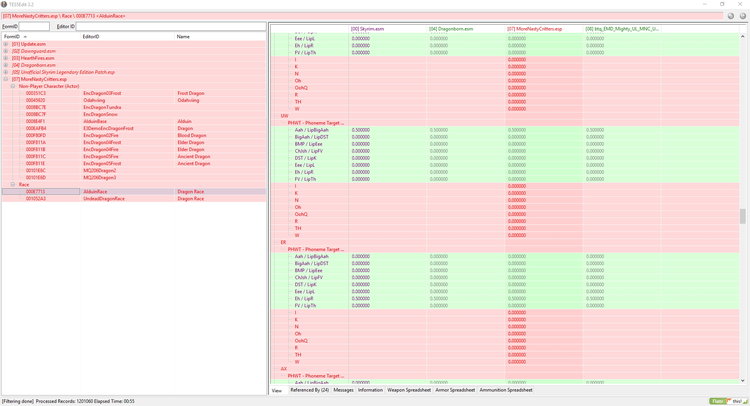Viewport: 750px width, 406px height.
Task: Collapse the Non-Player Character (Actor) group
Action: pos(13,86)
